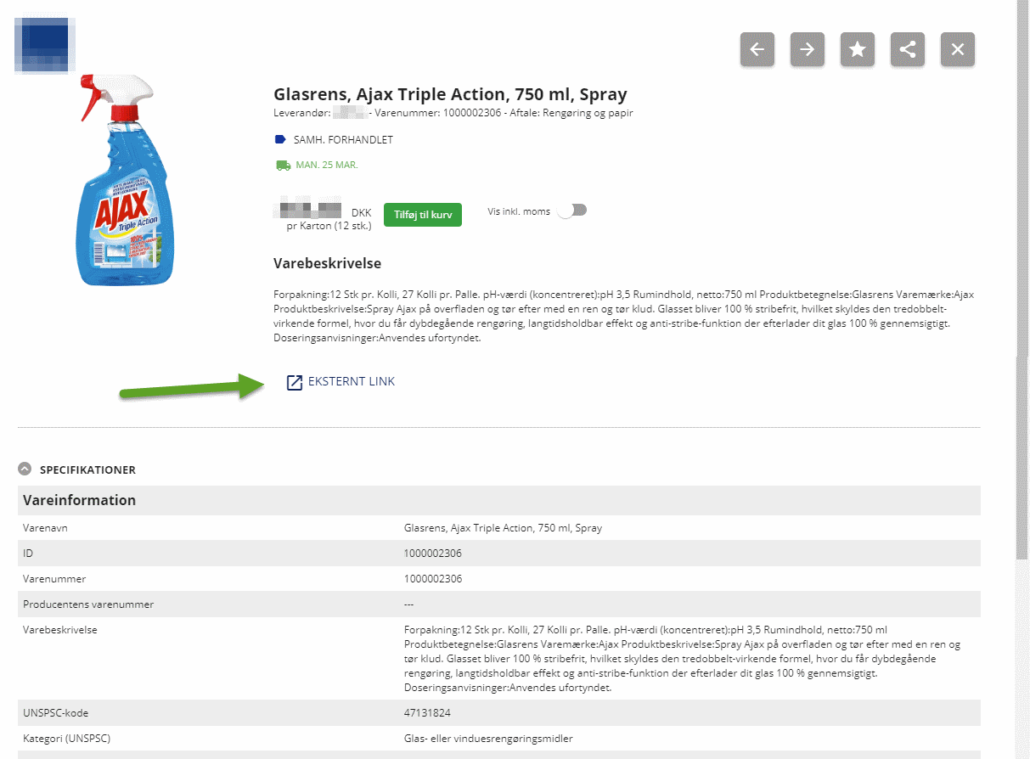Mark product as favorite with star icon
The height and width of the screenshot is (759, 1030).
click(x=857, y=49)
